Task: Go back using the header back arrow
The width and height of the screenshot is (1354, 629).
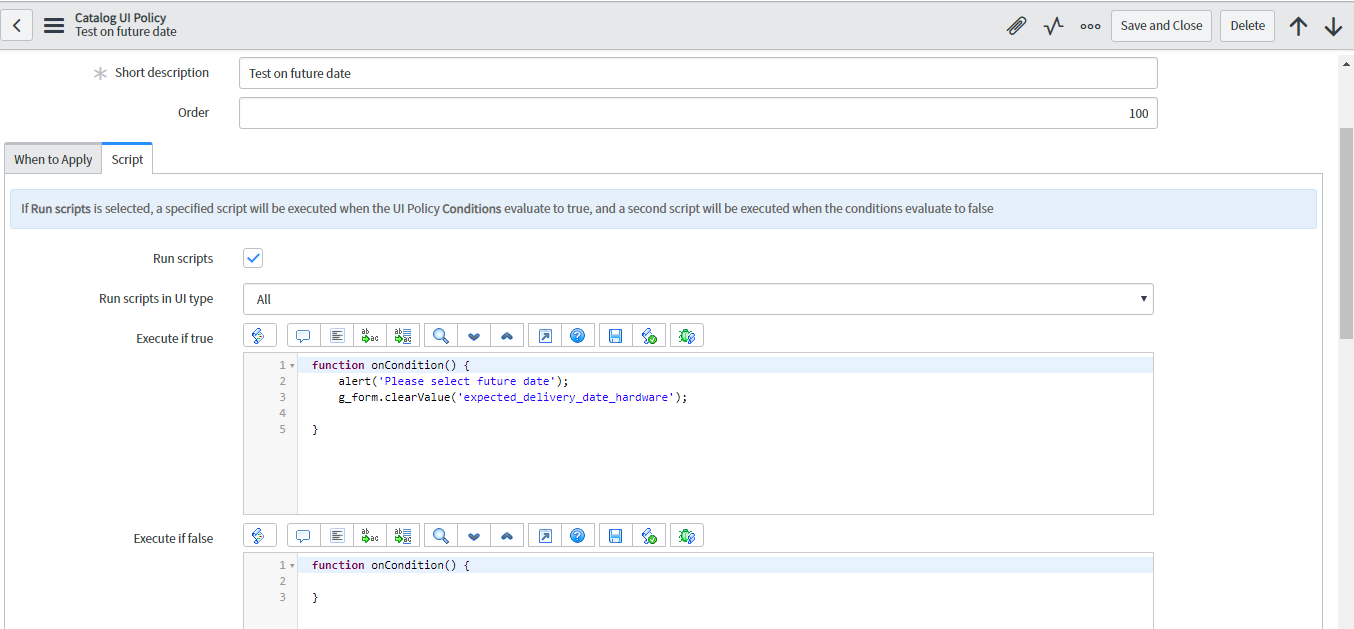Action: coord(17,25)
